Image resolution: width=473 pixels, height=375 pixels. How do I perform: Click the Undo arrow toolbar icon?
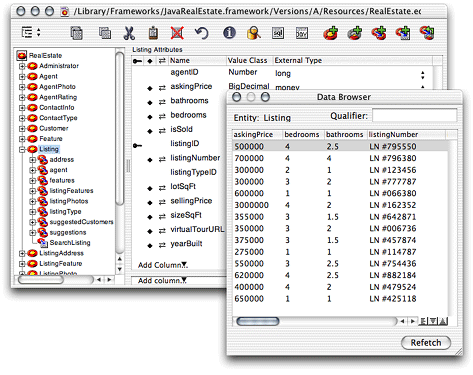pos(201,33)
